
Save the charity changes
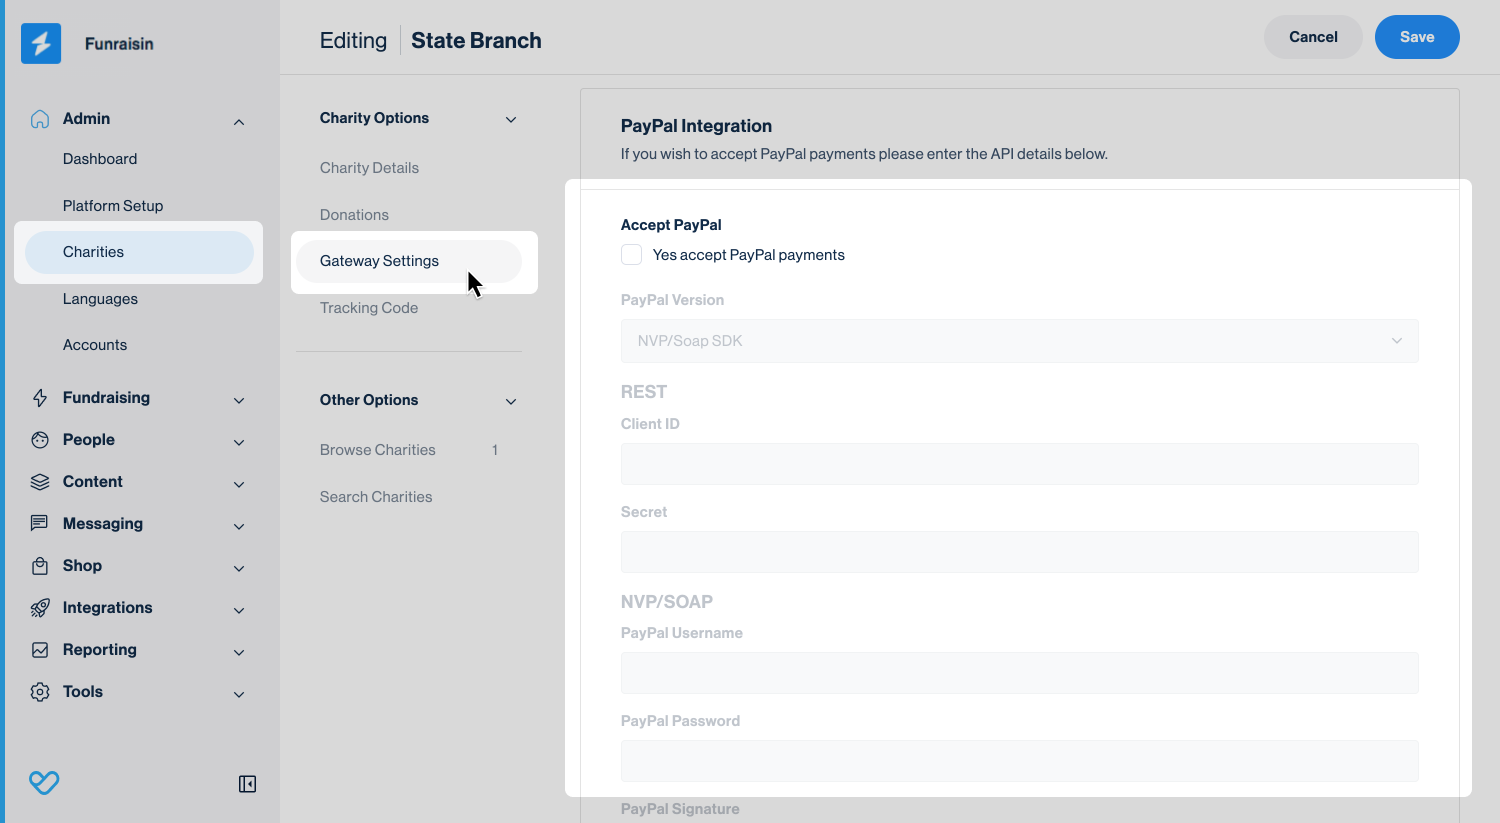click(x=1417, y=37)
